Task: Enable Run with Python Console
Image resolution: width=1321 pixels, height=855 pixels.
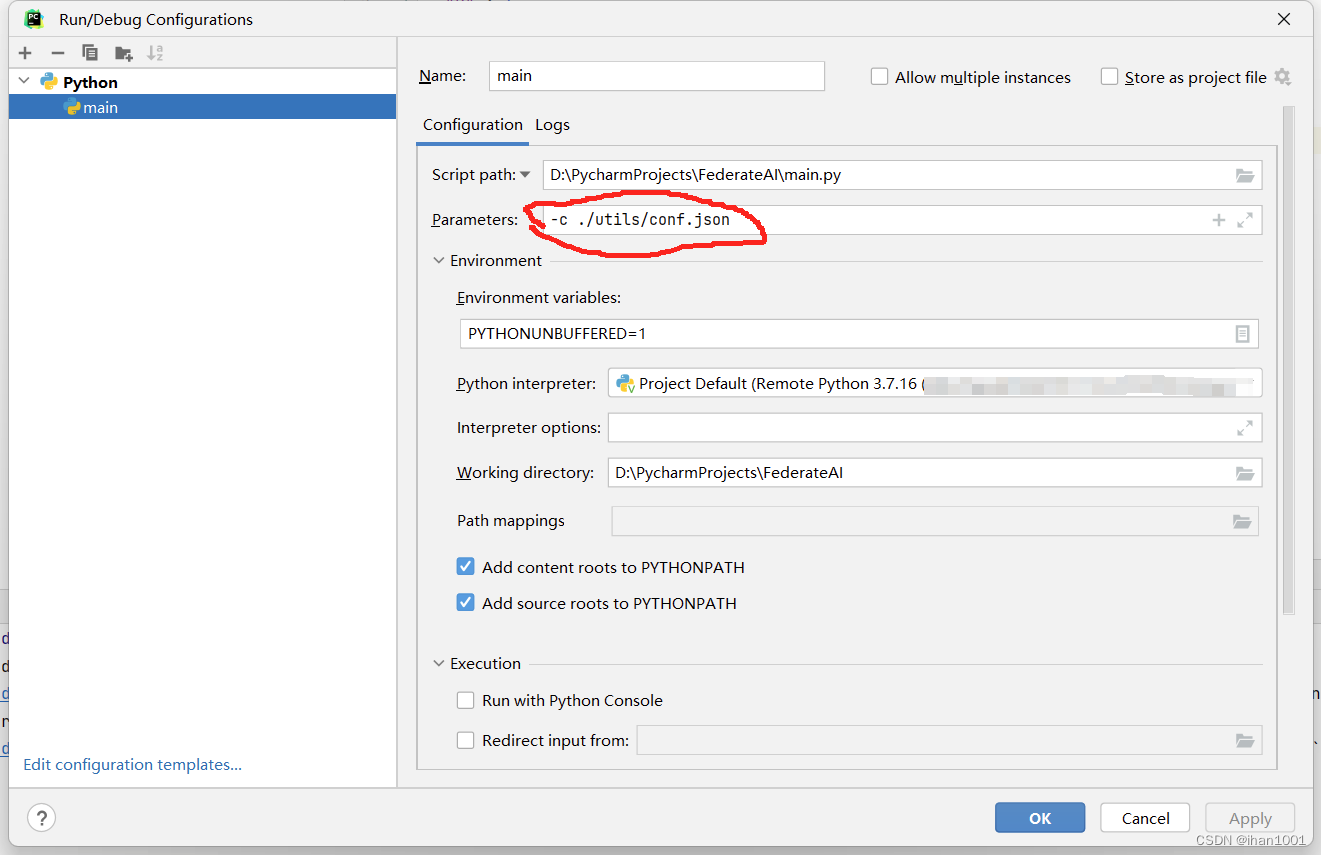Action: pos(465,700)
